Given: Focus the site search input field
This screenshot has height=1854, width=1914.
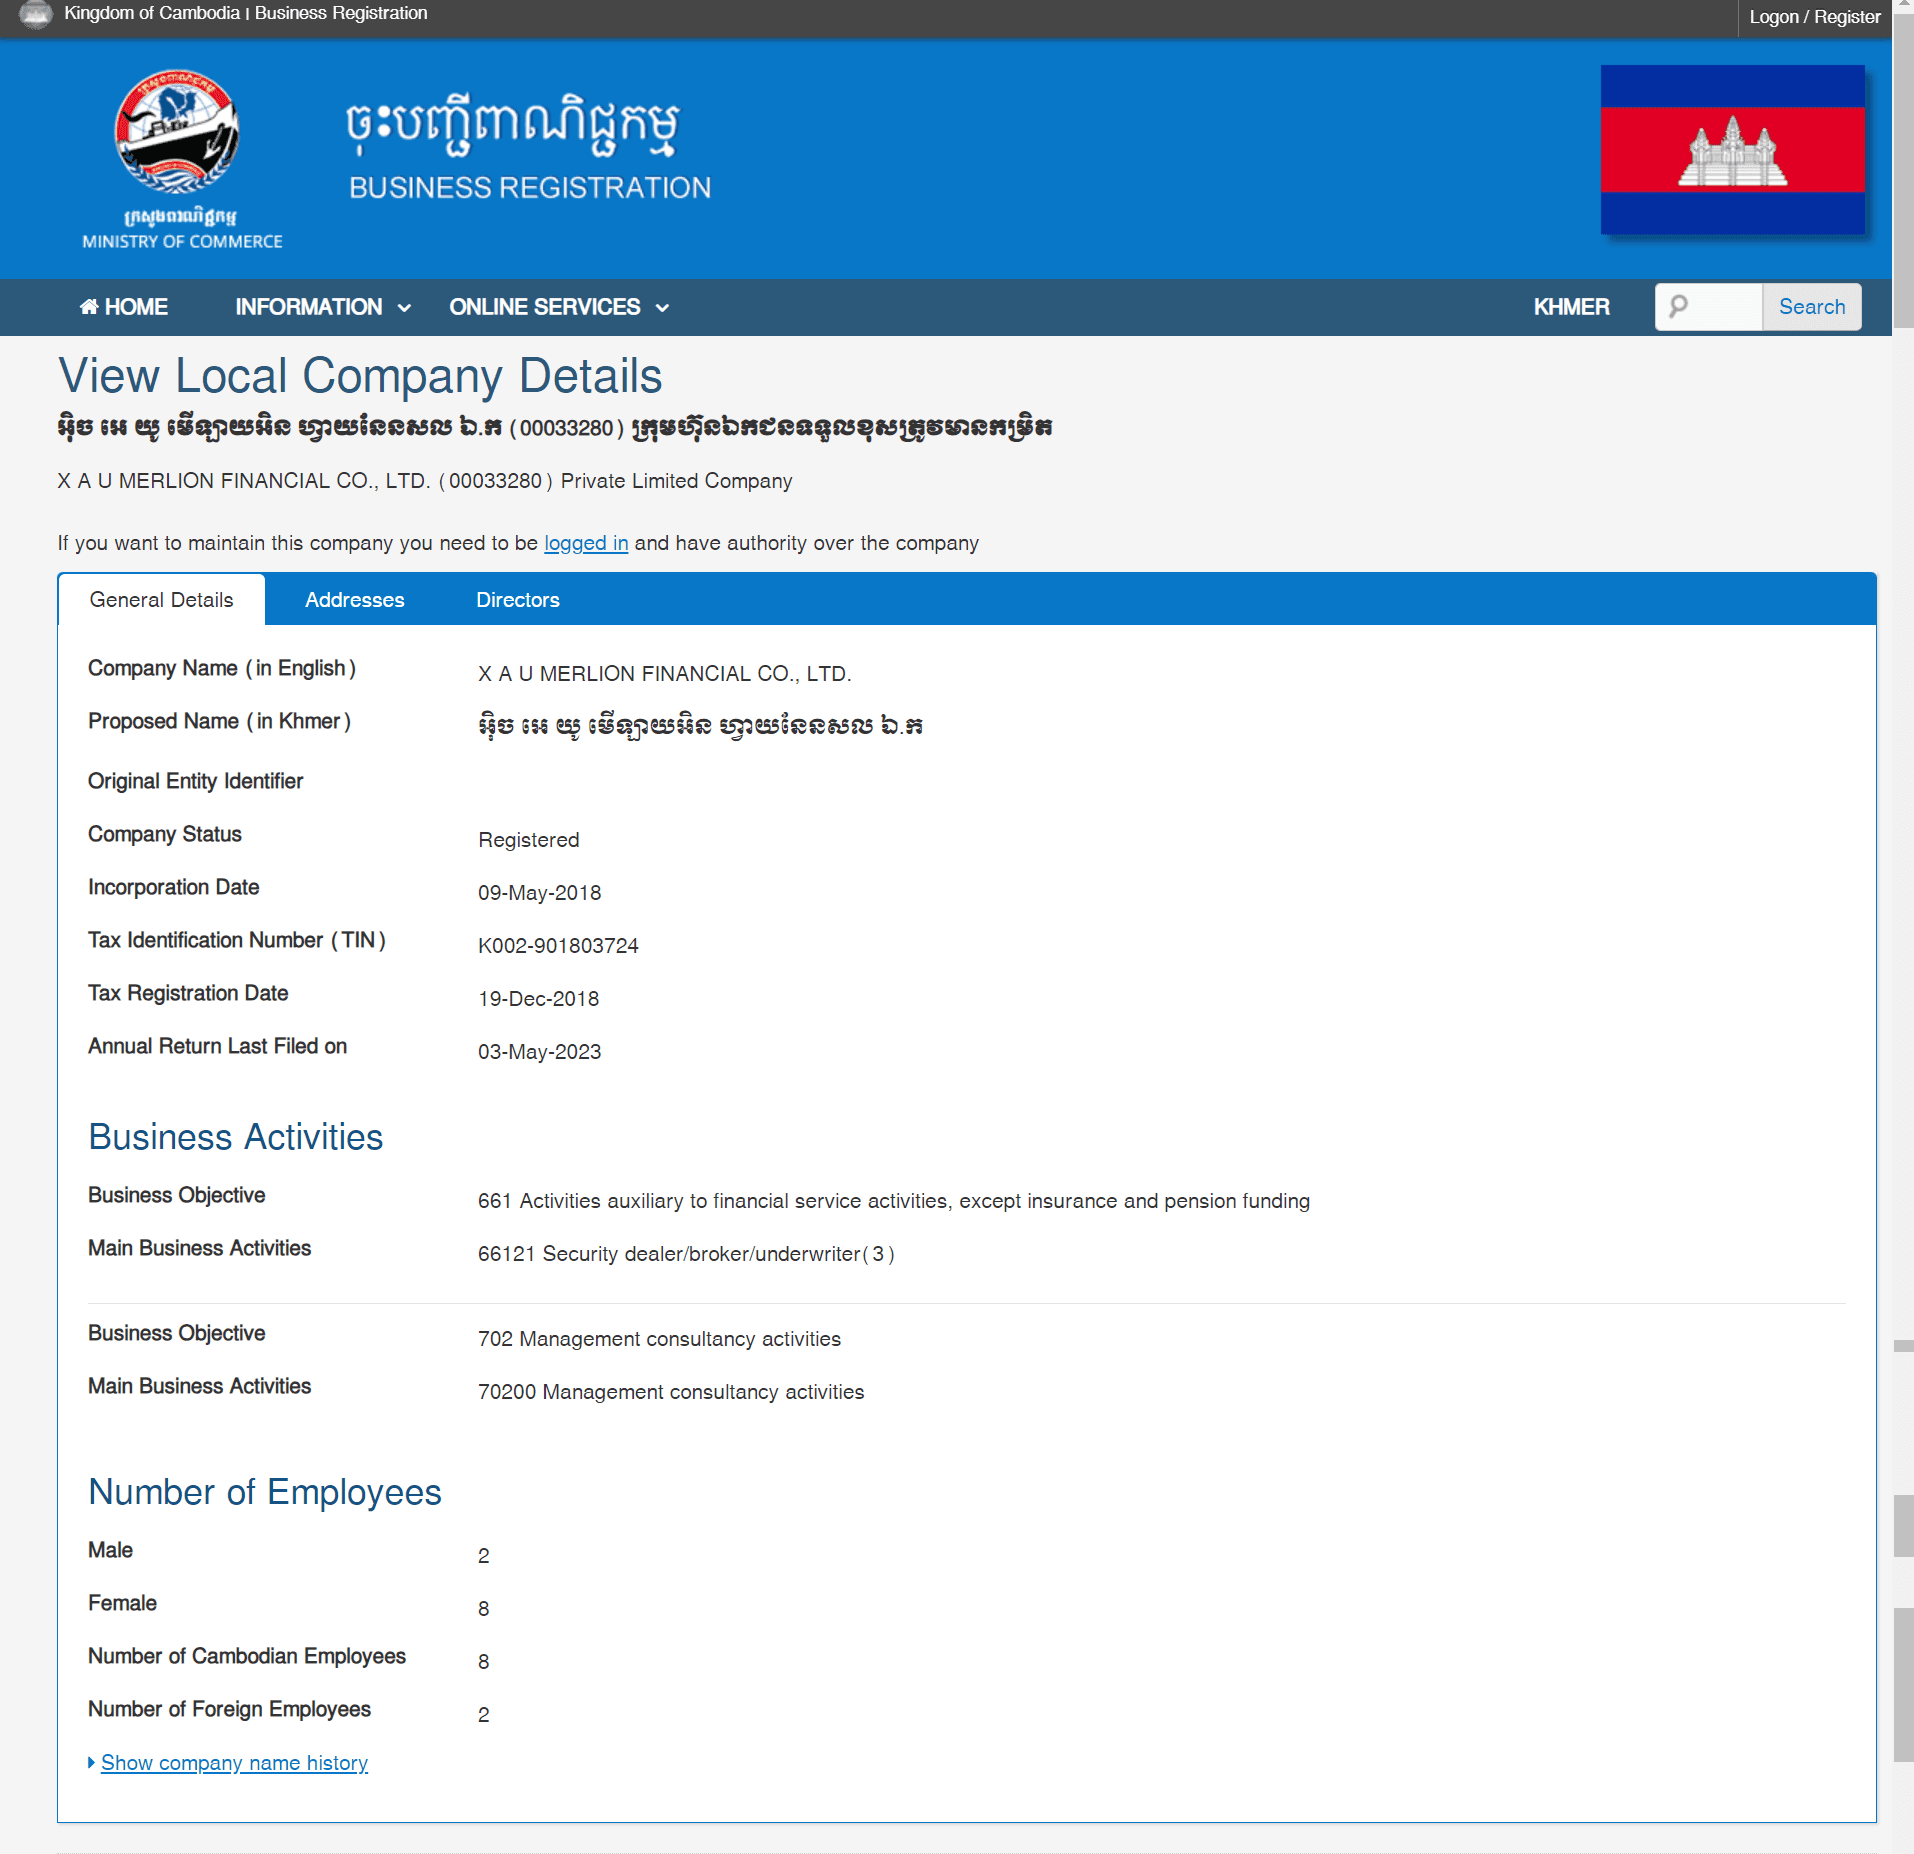Looking at the screenshot, I should 1708,307.
